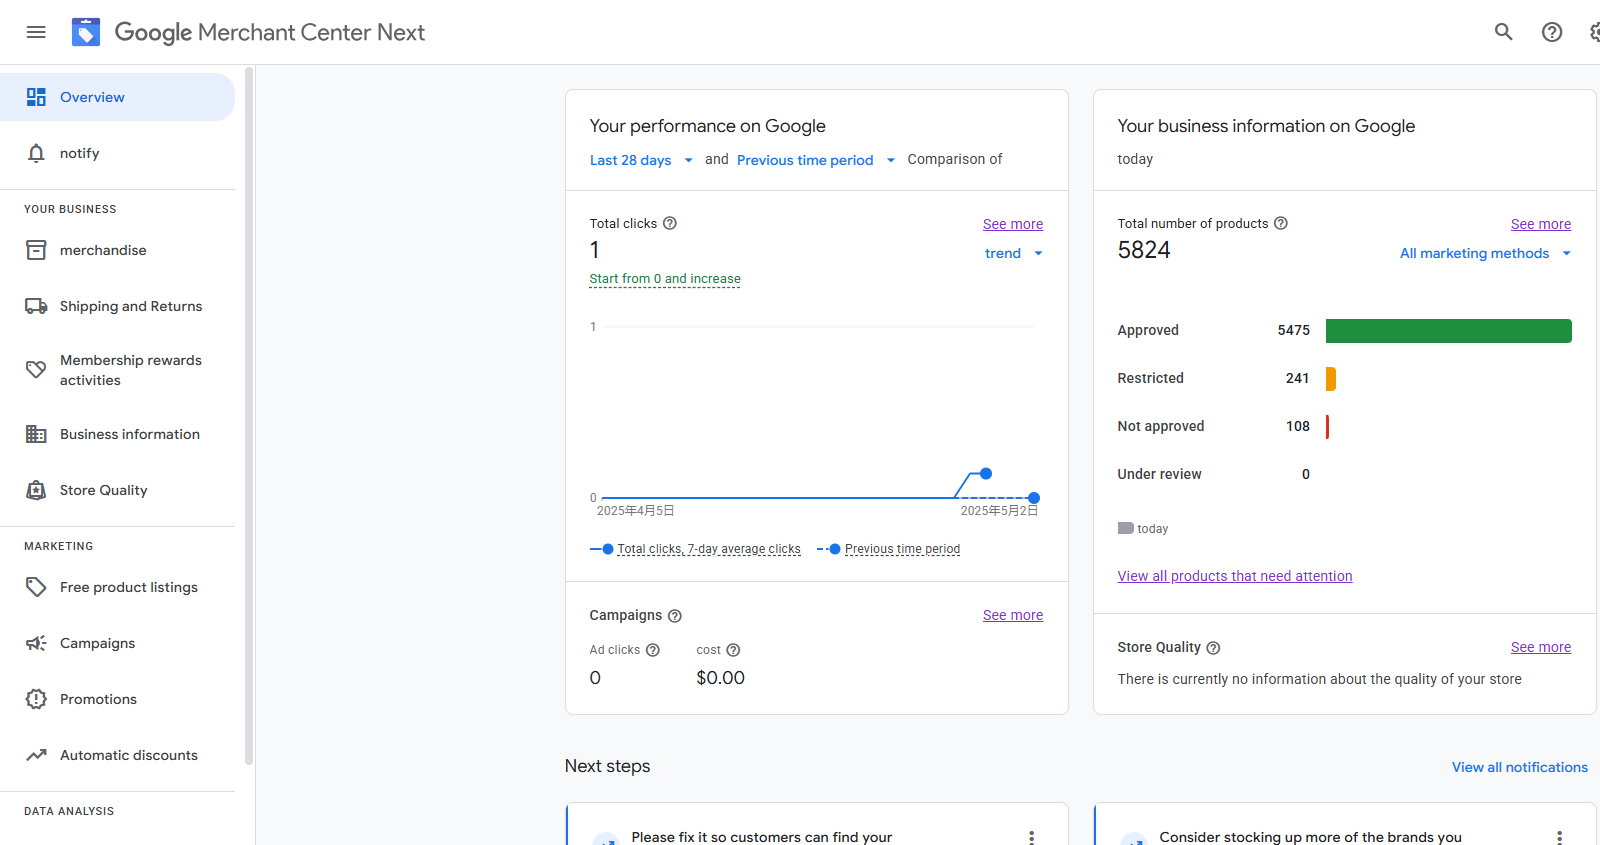1600x845 pixels.
Task: Show help for Ad clicks
Action: click(653, 650)
